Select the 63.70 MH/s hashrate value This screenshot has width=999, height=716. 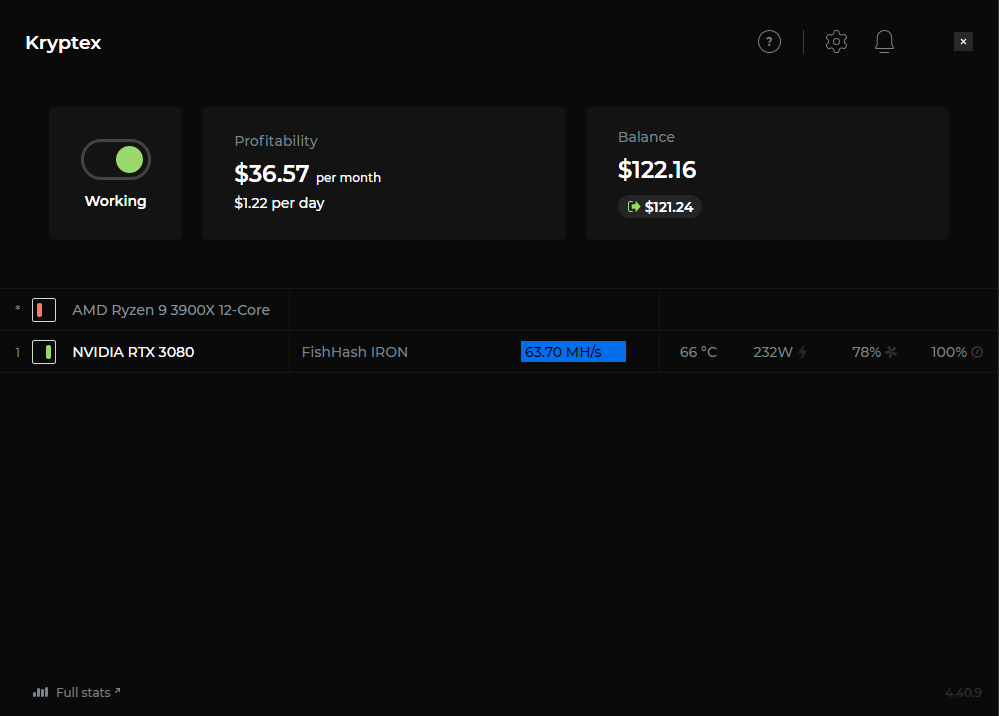pos(573,352)
